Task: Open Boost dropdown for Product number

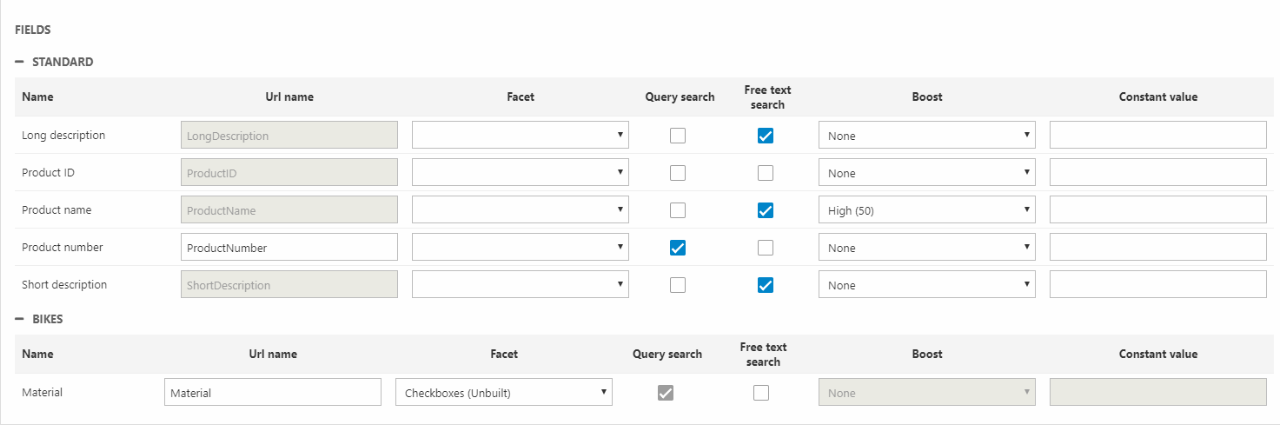Action: tap(926, 248)
